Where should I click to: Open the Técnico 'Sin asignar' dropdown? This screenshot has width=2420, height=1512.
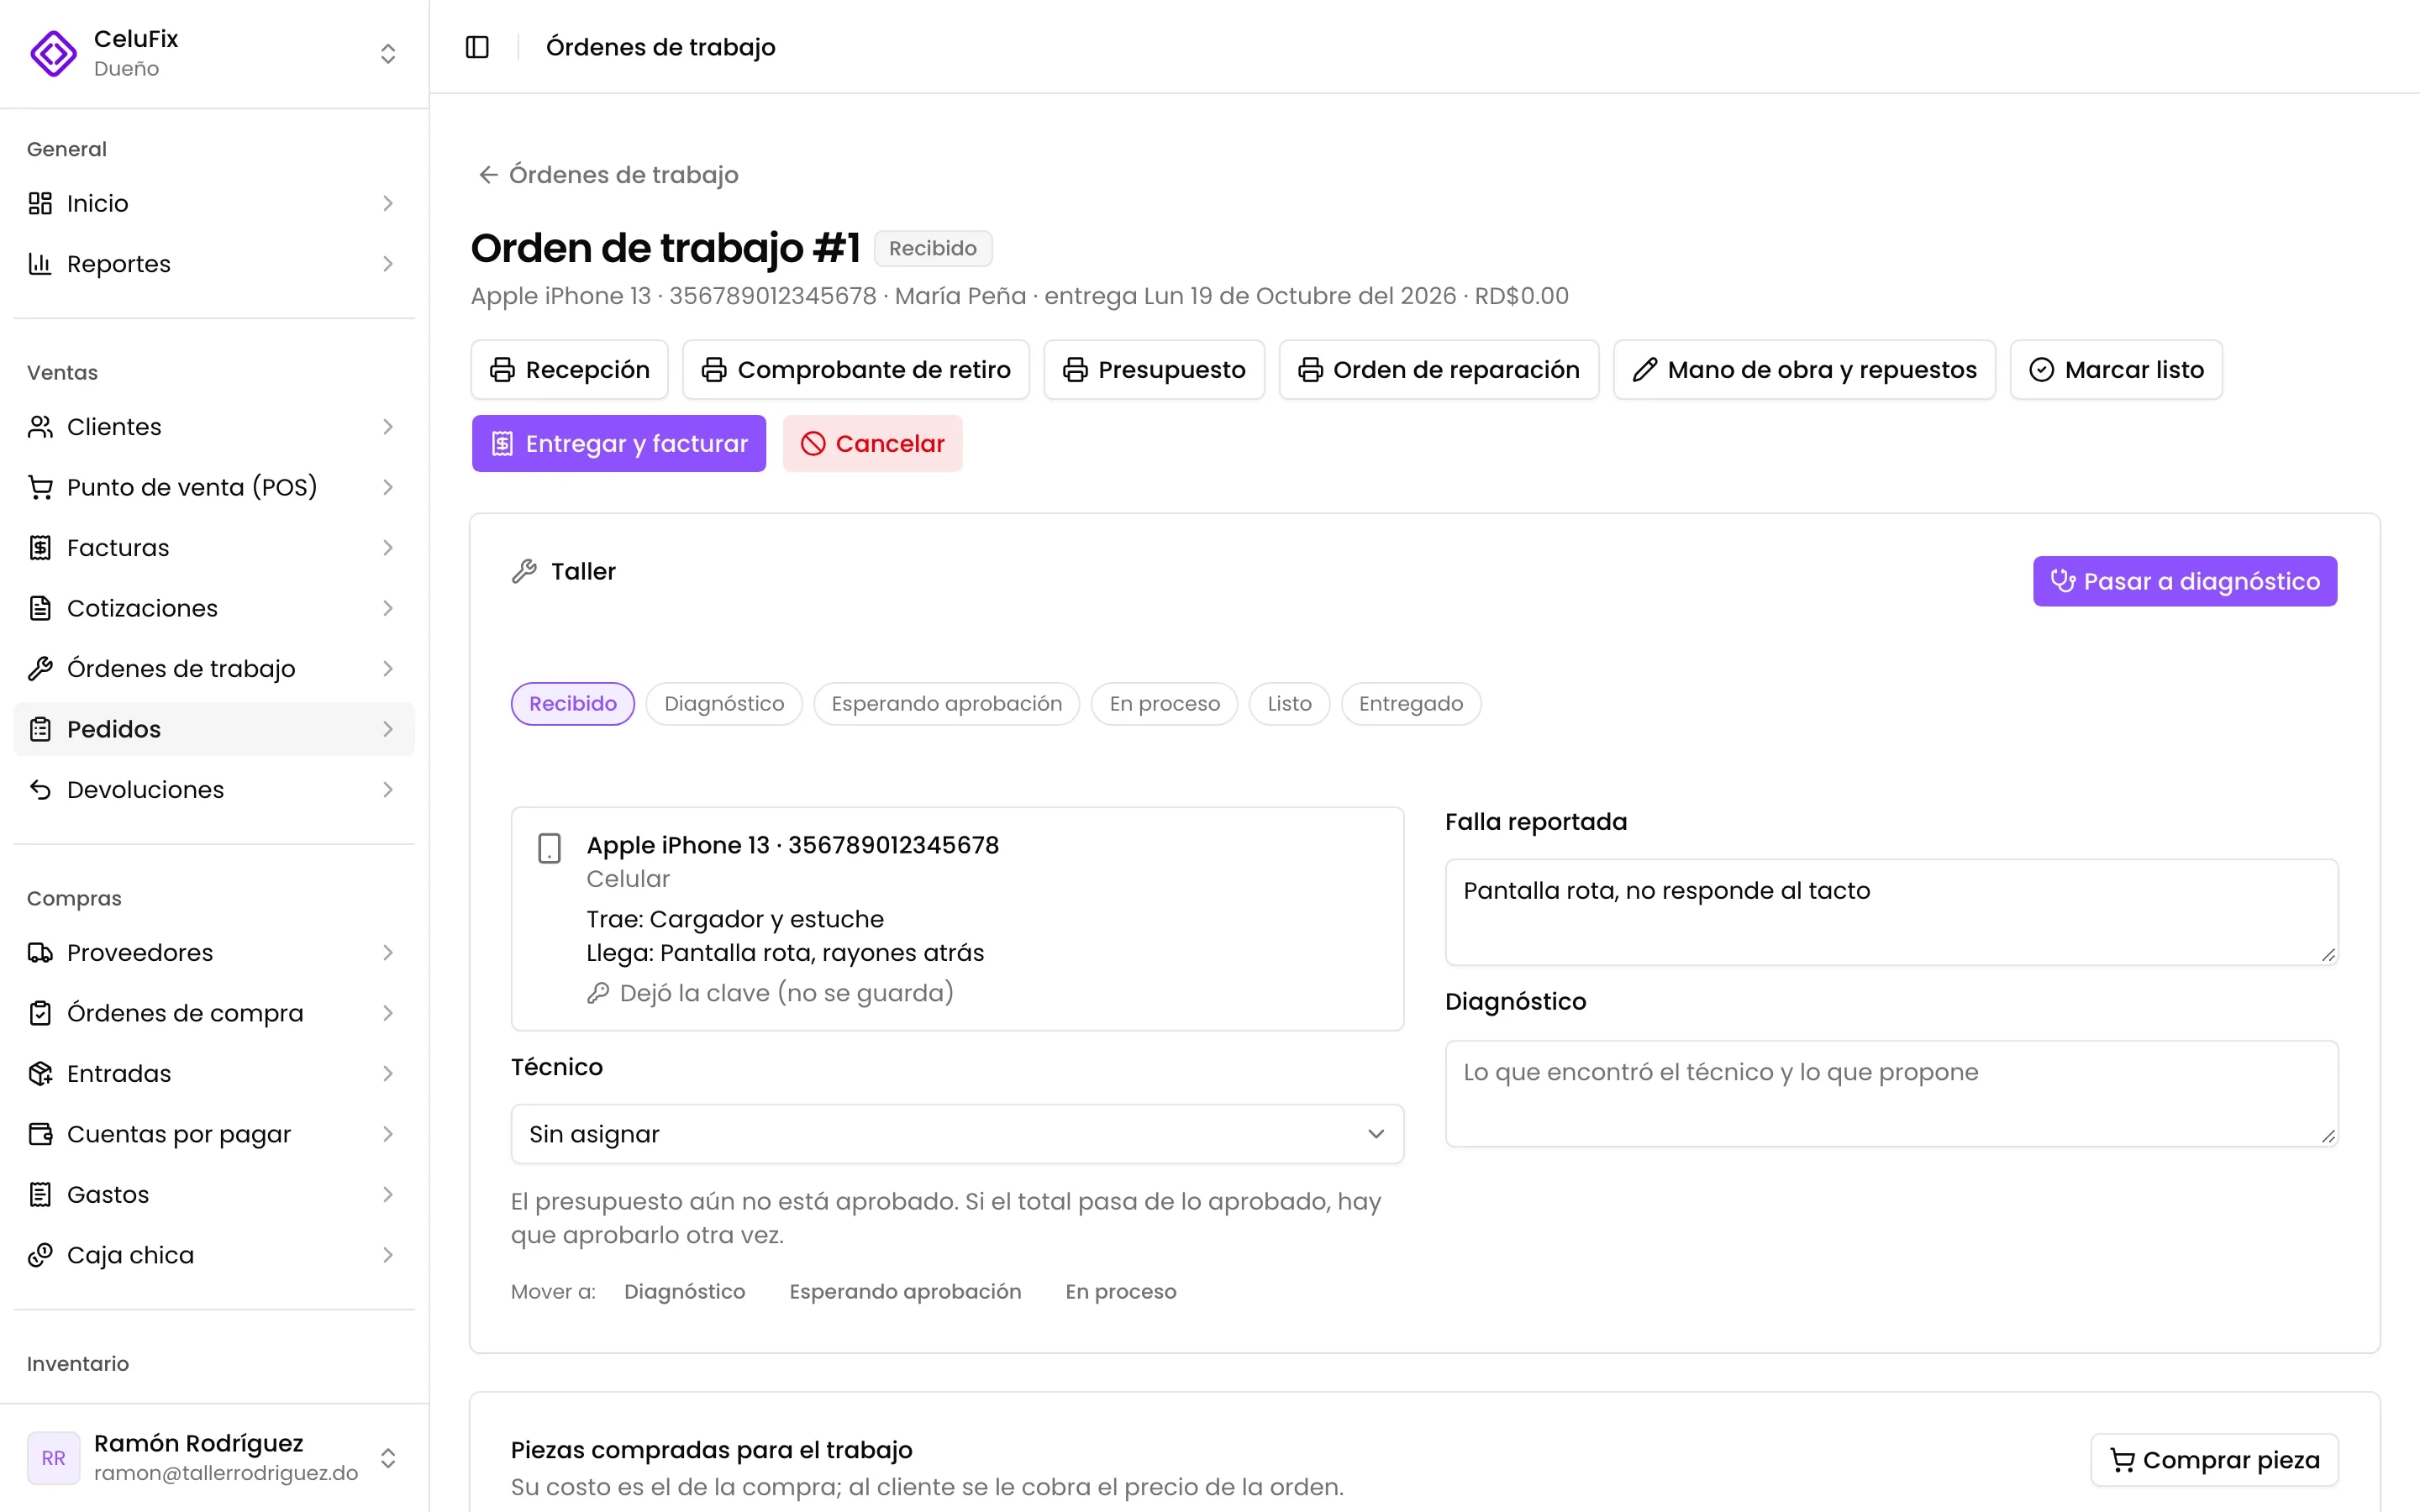click(x=957, y=1134)
